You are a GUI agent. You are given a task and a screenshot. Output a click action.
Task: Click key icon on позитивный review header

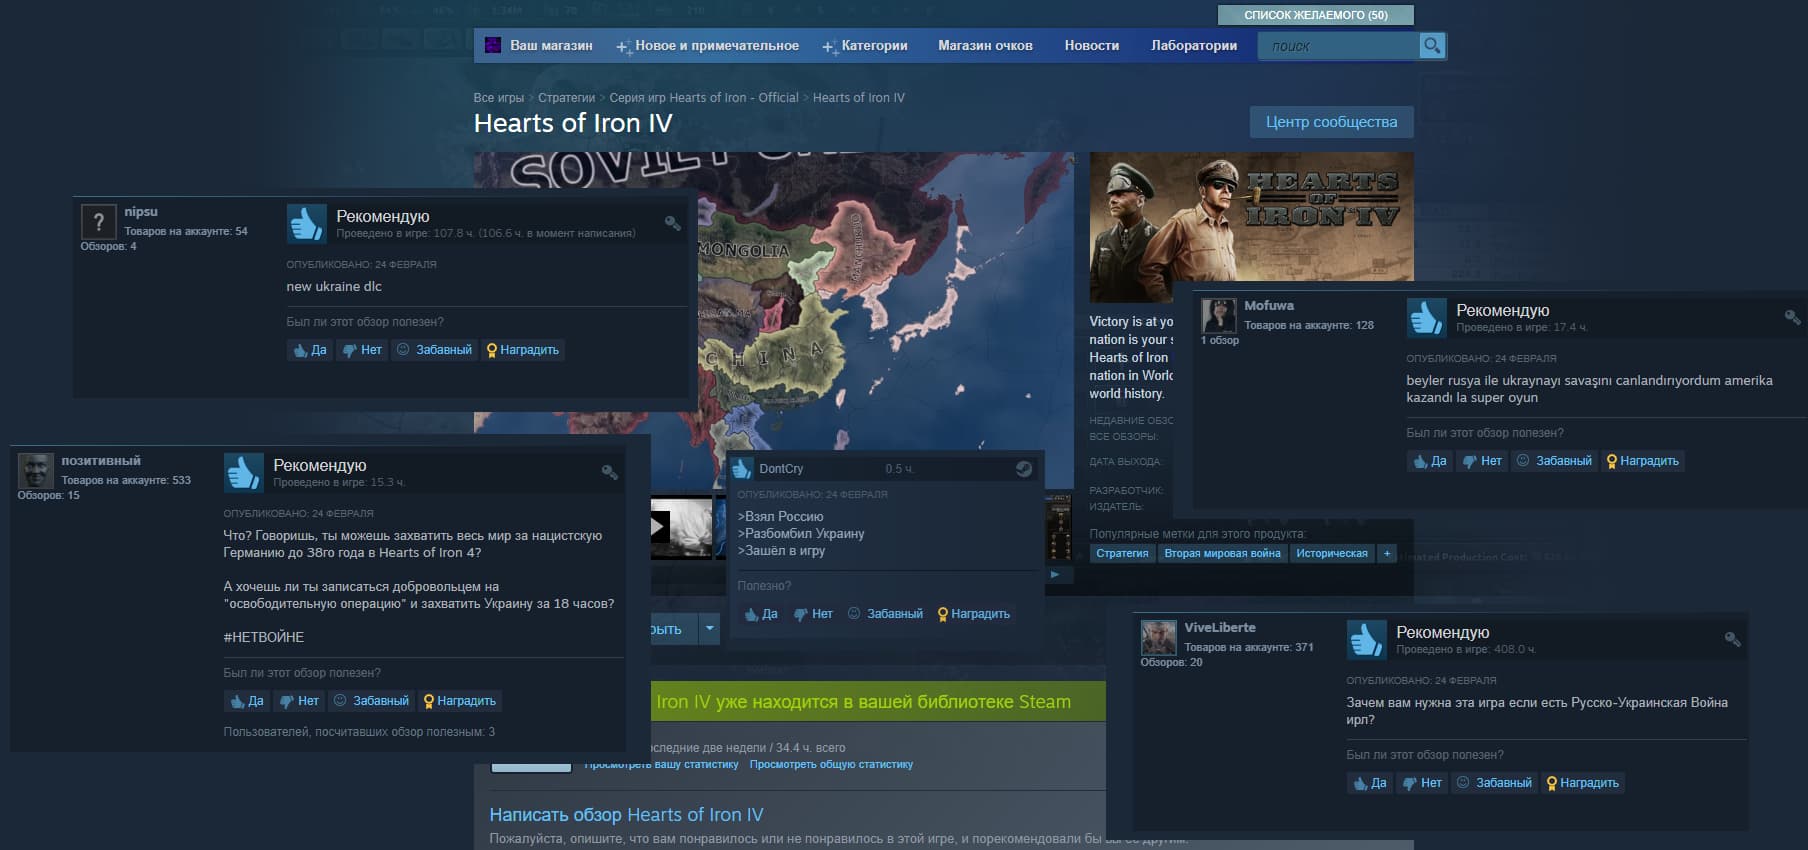(x=610, y=472)
